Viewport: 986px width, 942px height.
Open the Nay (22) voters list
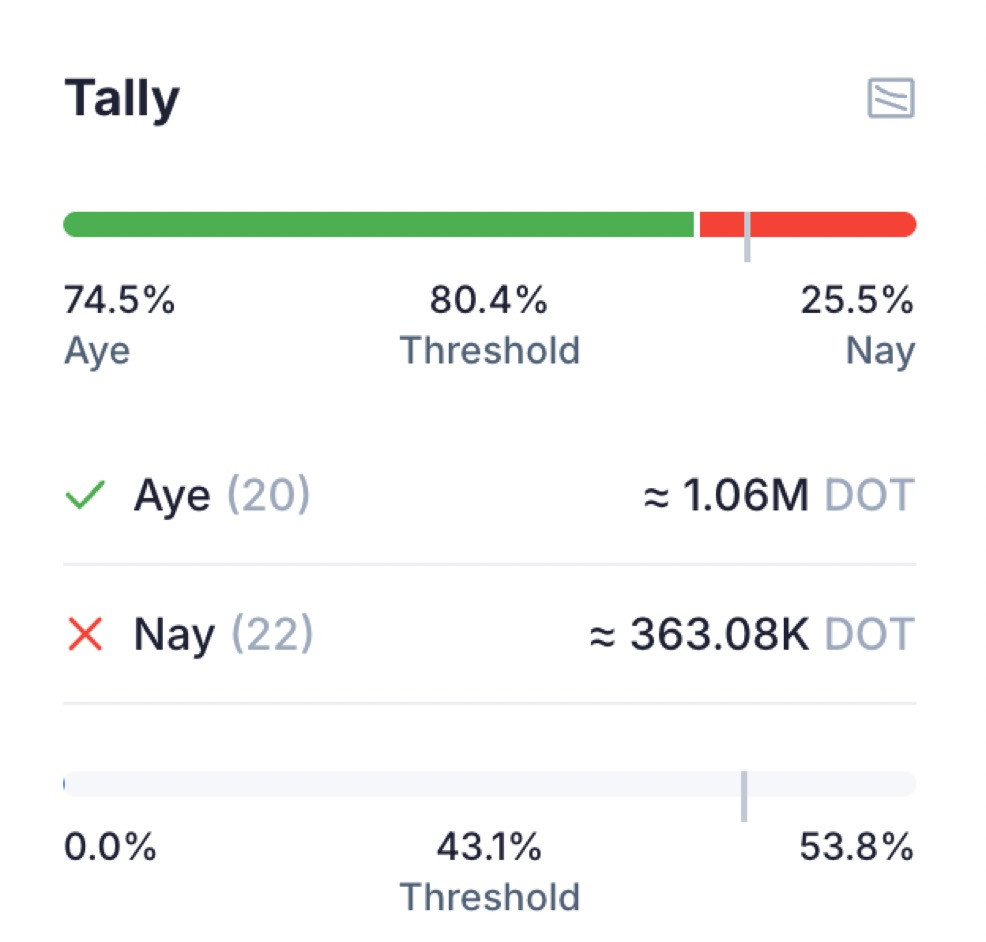223,633
